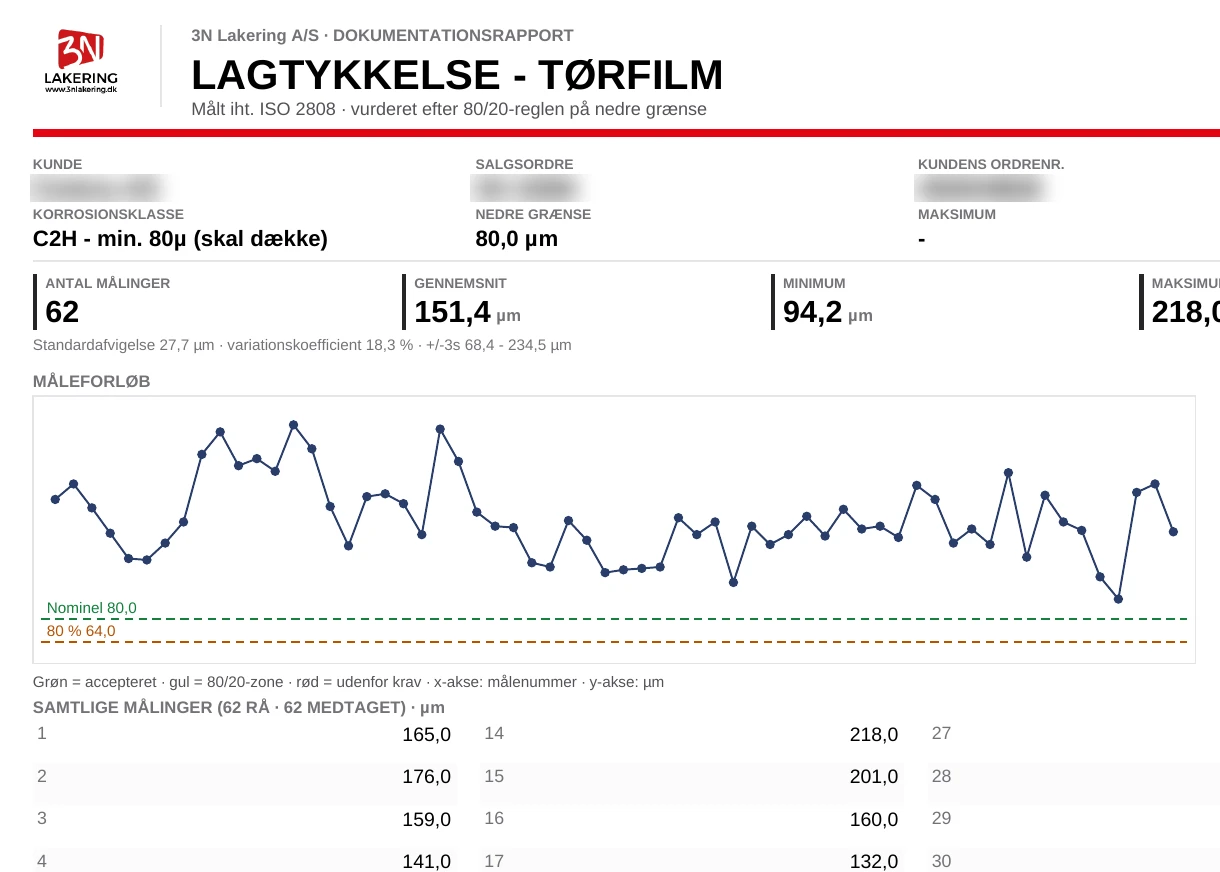
Task: Click the '80 % 64,0' chart line label
Action: 81,631
